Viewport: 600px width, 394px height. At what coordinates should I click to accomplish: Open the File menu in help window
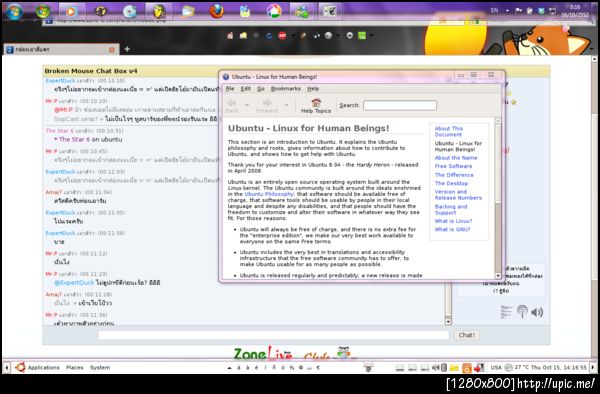(230, 89)
